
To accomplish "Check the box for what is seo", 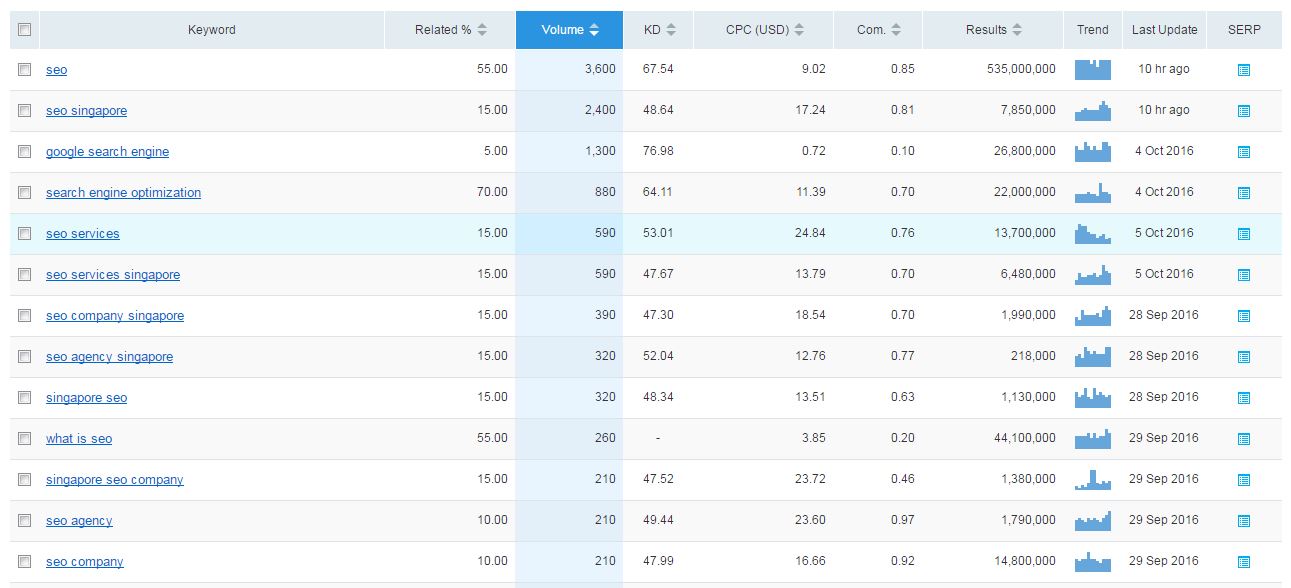I will pyautogui.click(x=24, y=439).
